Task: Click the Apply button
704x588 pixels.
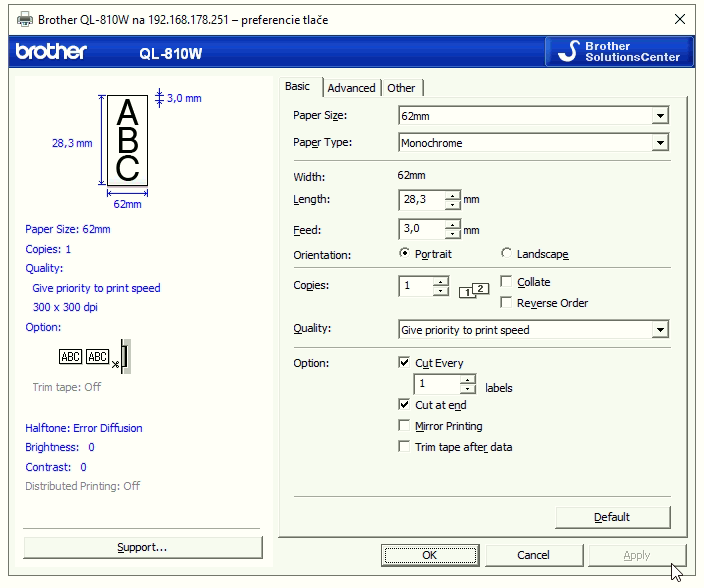Action: pyautogui.click(x=637, y=555)
